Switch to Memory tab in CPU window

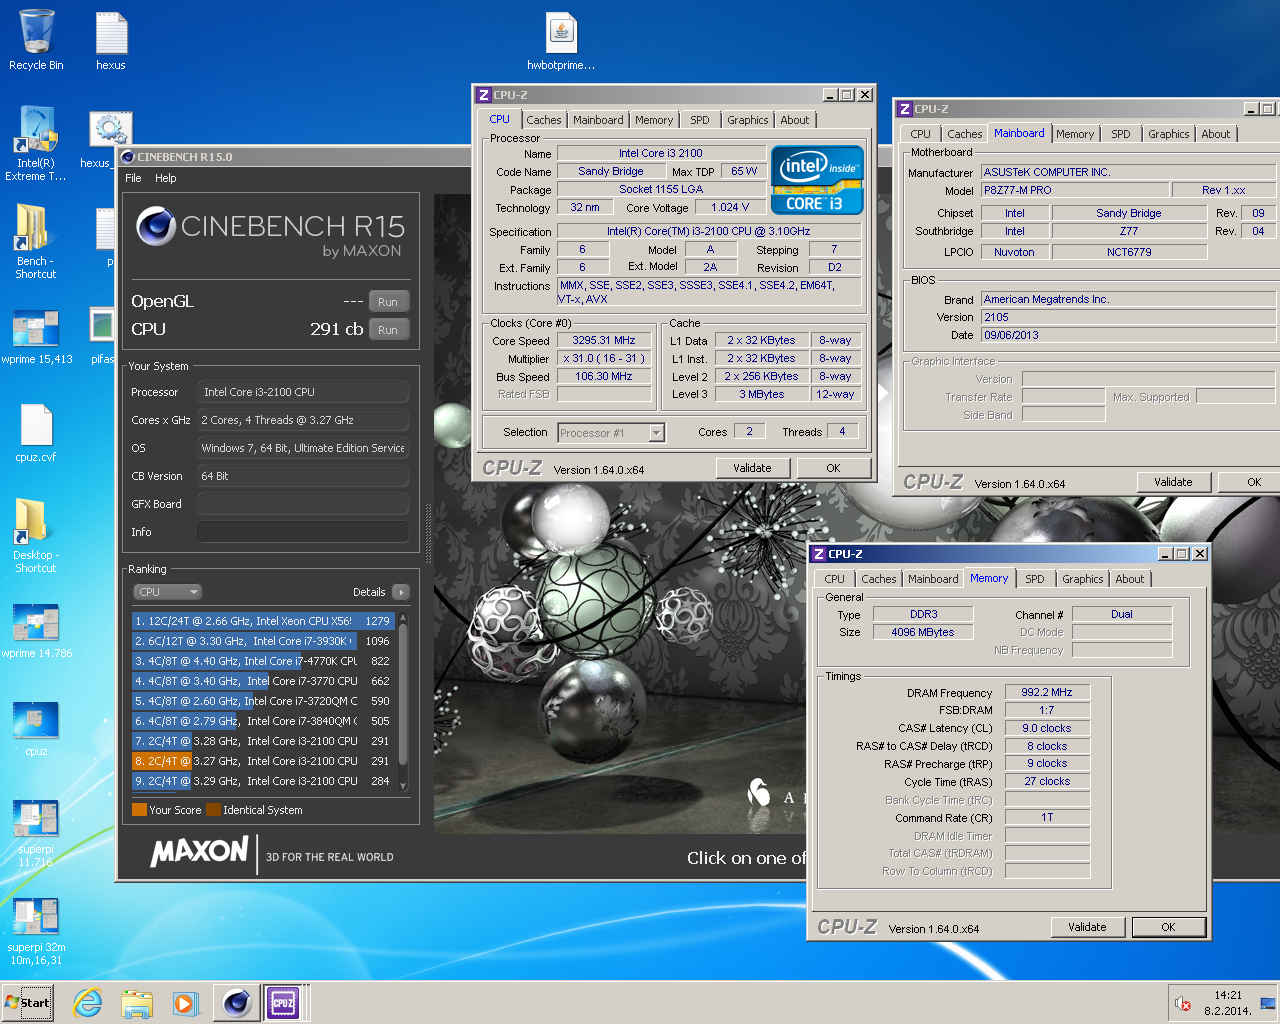point(654,120)
